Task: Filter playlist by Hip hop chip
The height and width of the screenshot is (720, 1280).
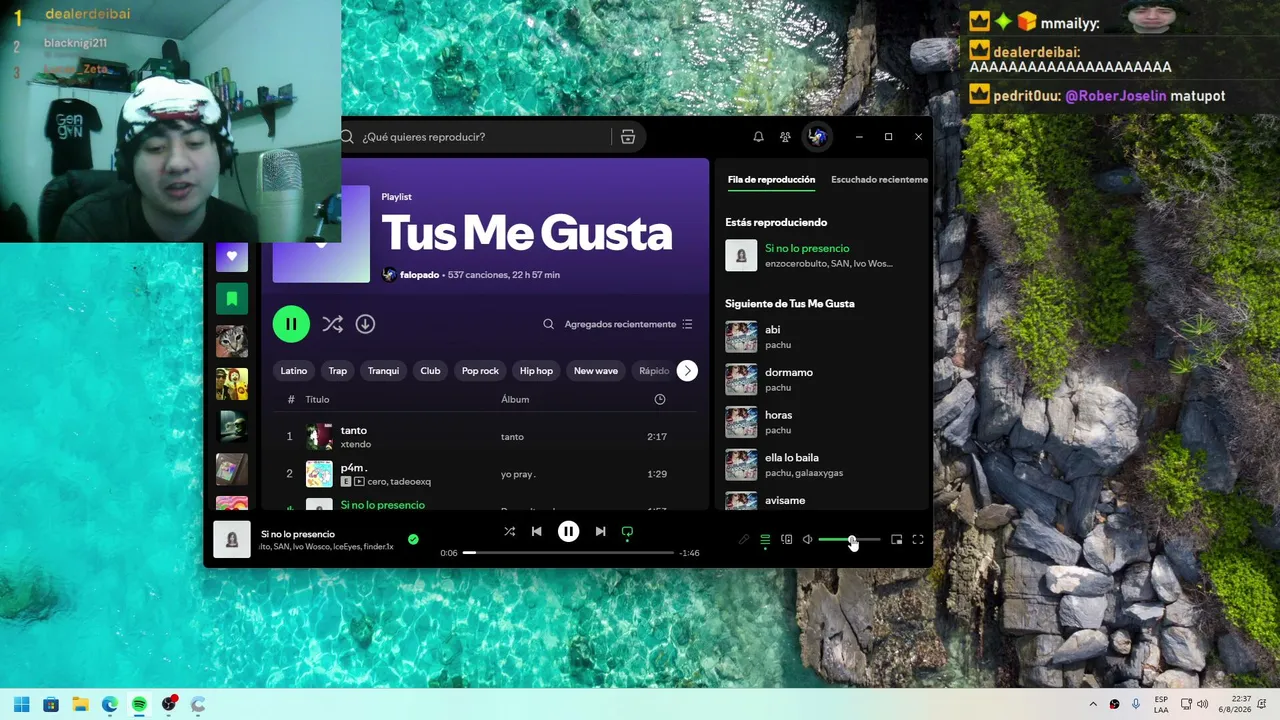Action: tap(536, 371)
